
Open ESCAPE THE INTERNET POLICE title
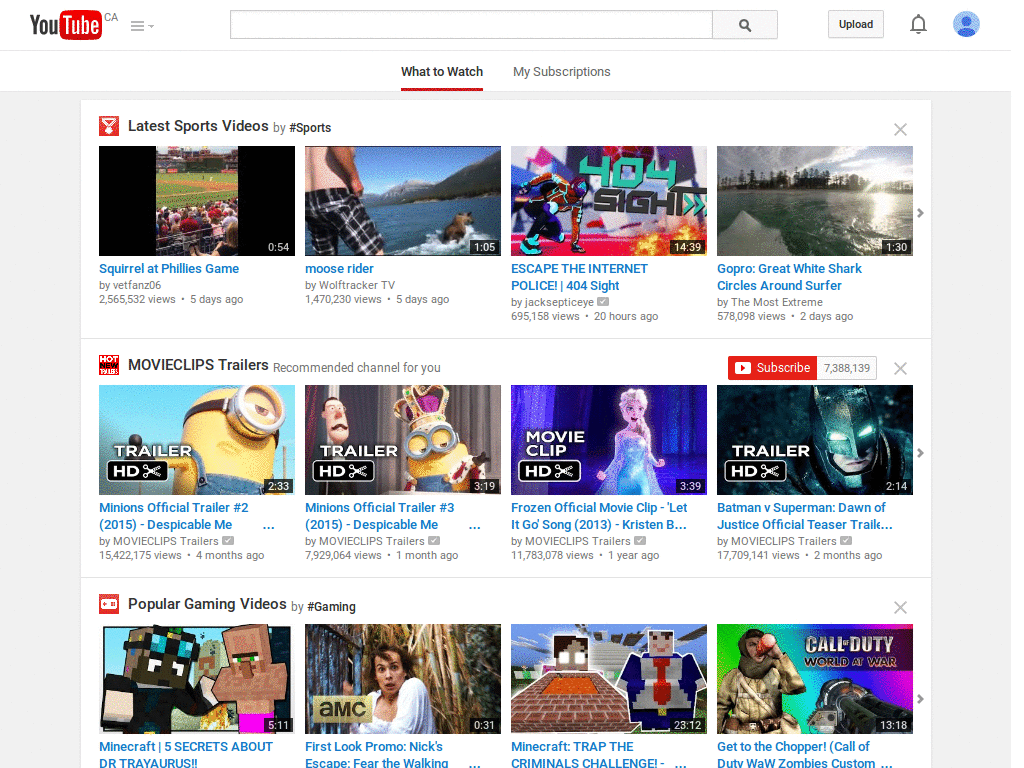tap(579, 277)
